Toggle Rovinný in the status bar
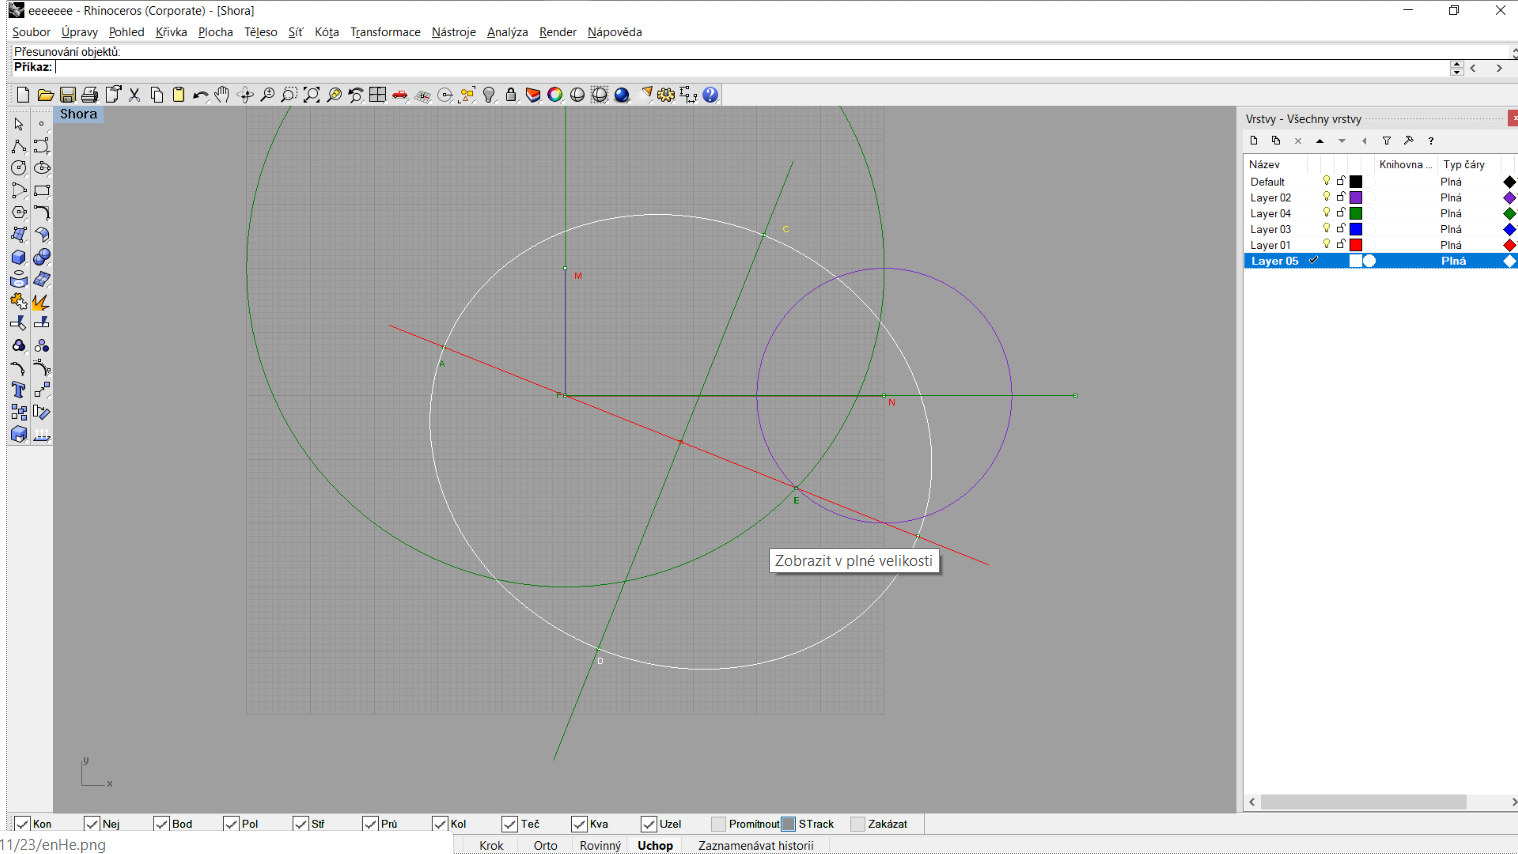The image size is (1518, 854). (600, 845)
